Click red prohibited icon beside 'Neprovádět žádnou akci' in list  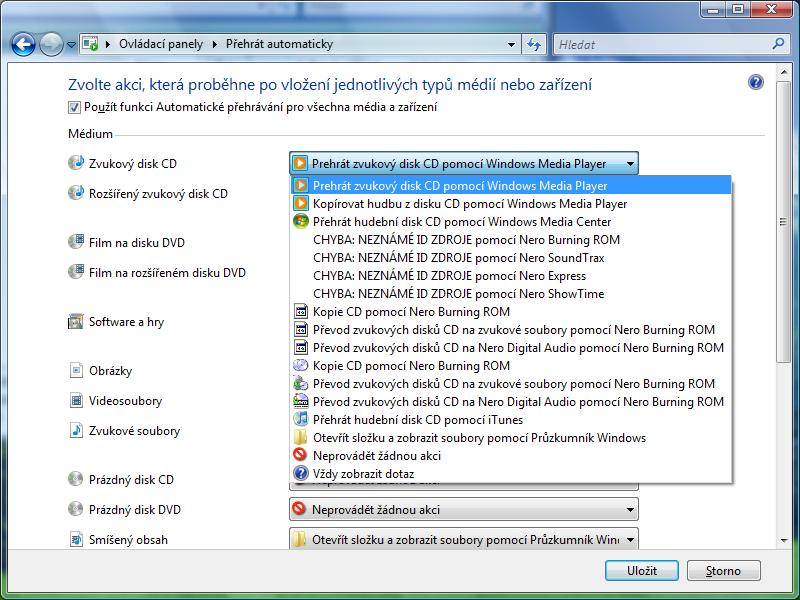(x=301, y=455)
